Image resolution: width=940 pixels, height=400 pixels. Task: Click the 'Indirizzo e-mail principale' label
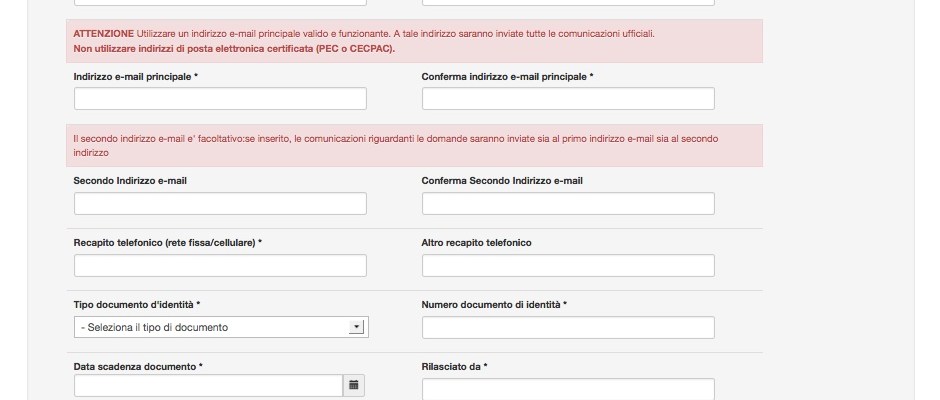[136, 77]
